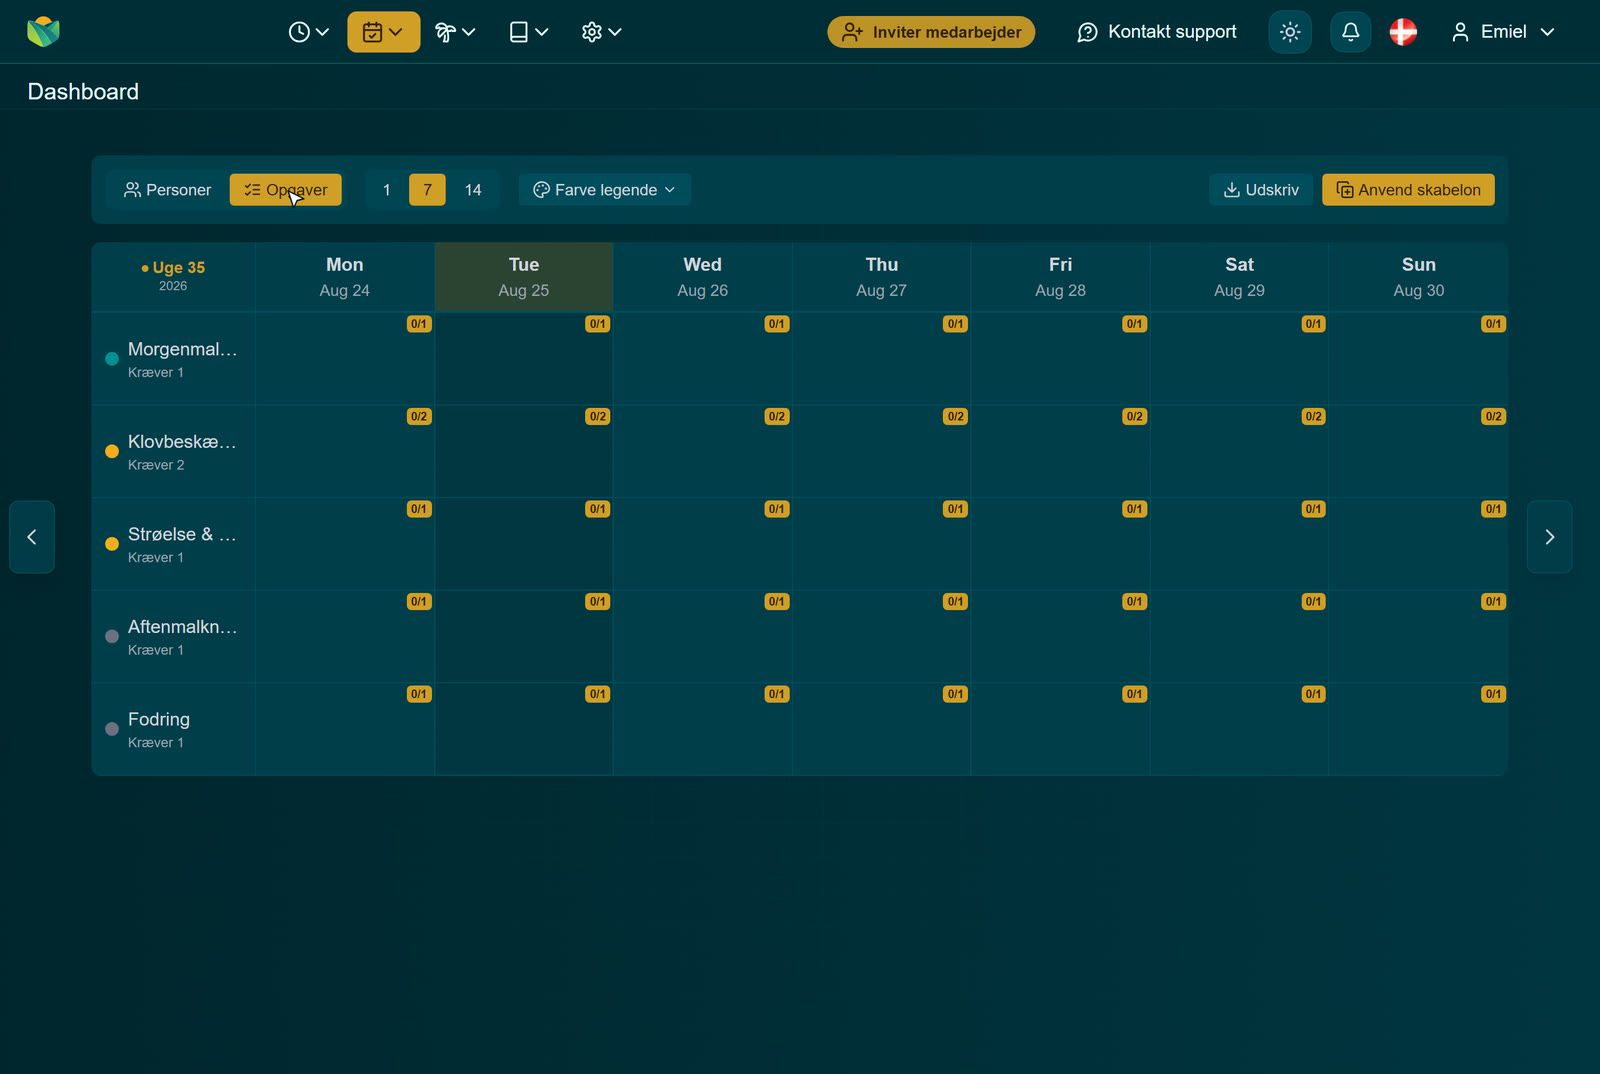Viewport: 1600px width, 1074px height.
Task: Select Mon Aug 24 column header
Action: tap(345, 277)
